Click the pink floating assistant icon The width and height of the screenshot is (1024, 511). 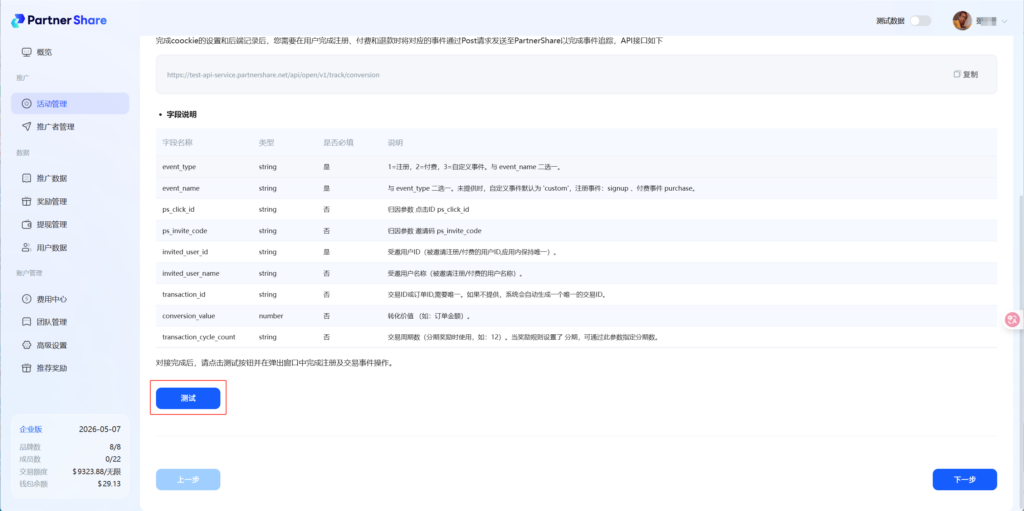coord(1012,319)
